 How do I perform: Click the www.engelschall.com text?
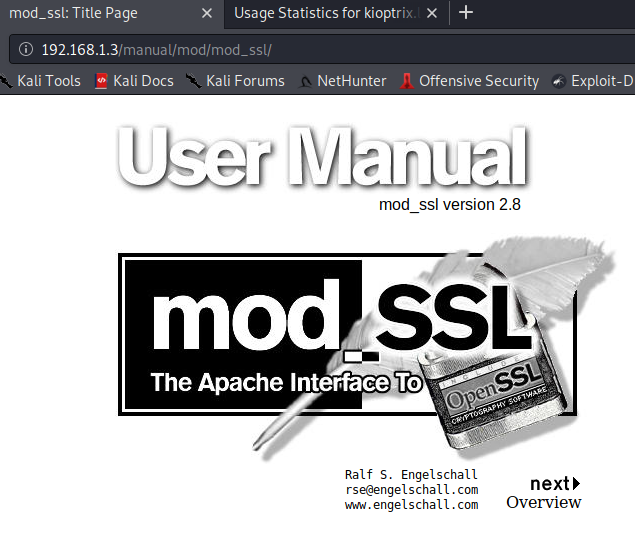[411, 505]
